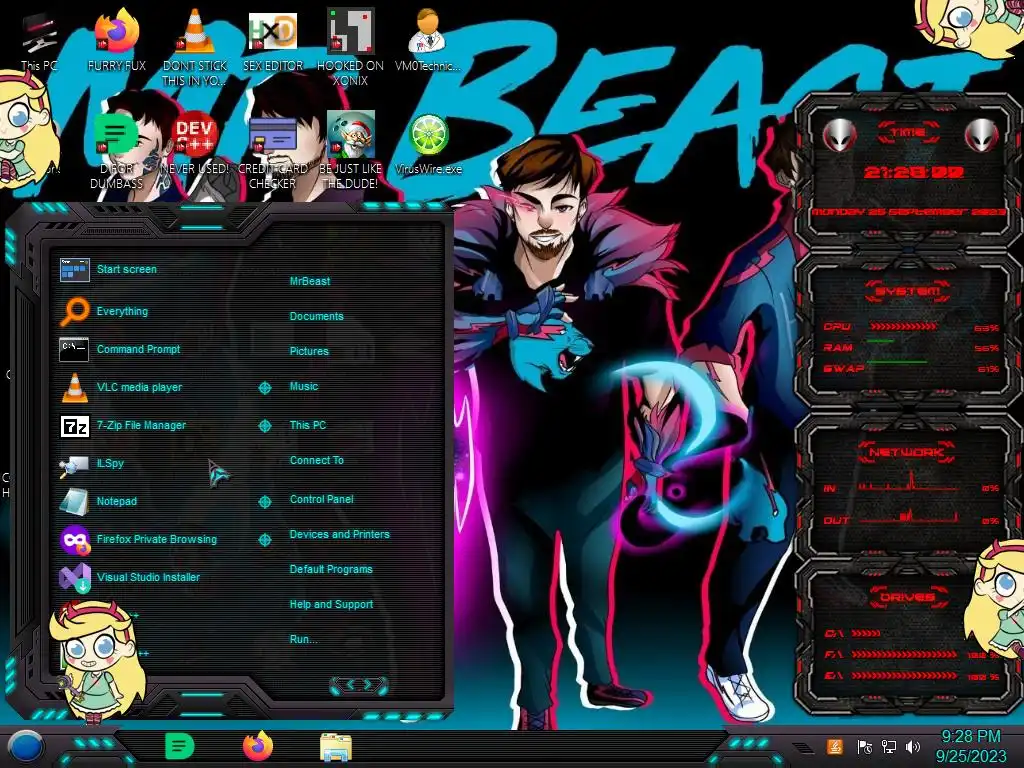1024x768 pixels.
Task: Open Help and Support
Action: (x=331, y=604)
